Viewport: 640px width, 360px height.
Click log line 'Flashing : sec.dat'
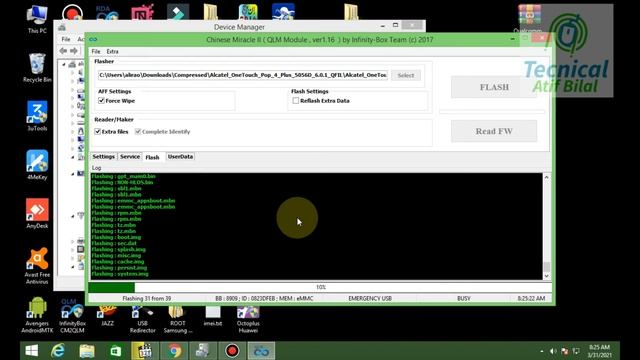click(114, 243)
